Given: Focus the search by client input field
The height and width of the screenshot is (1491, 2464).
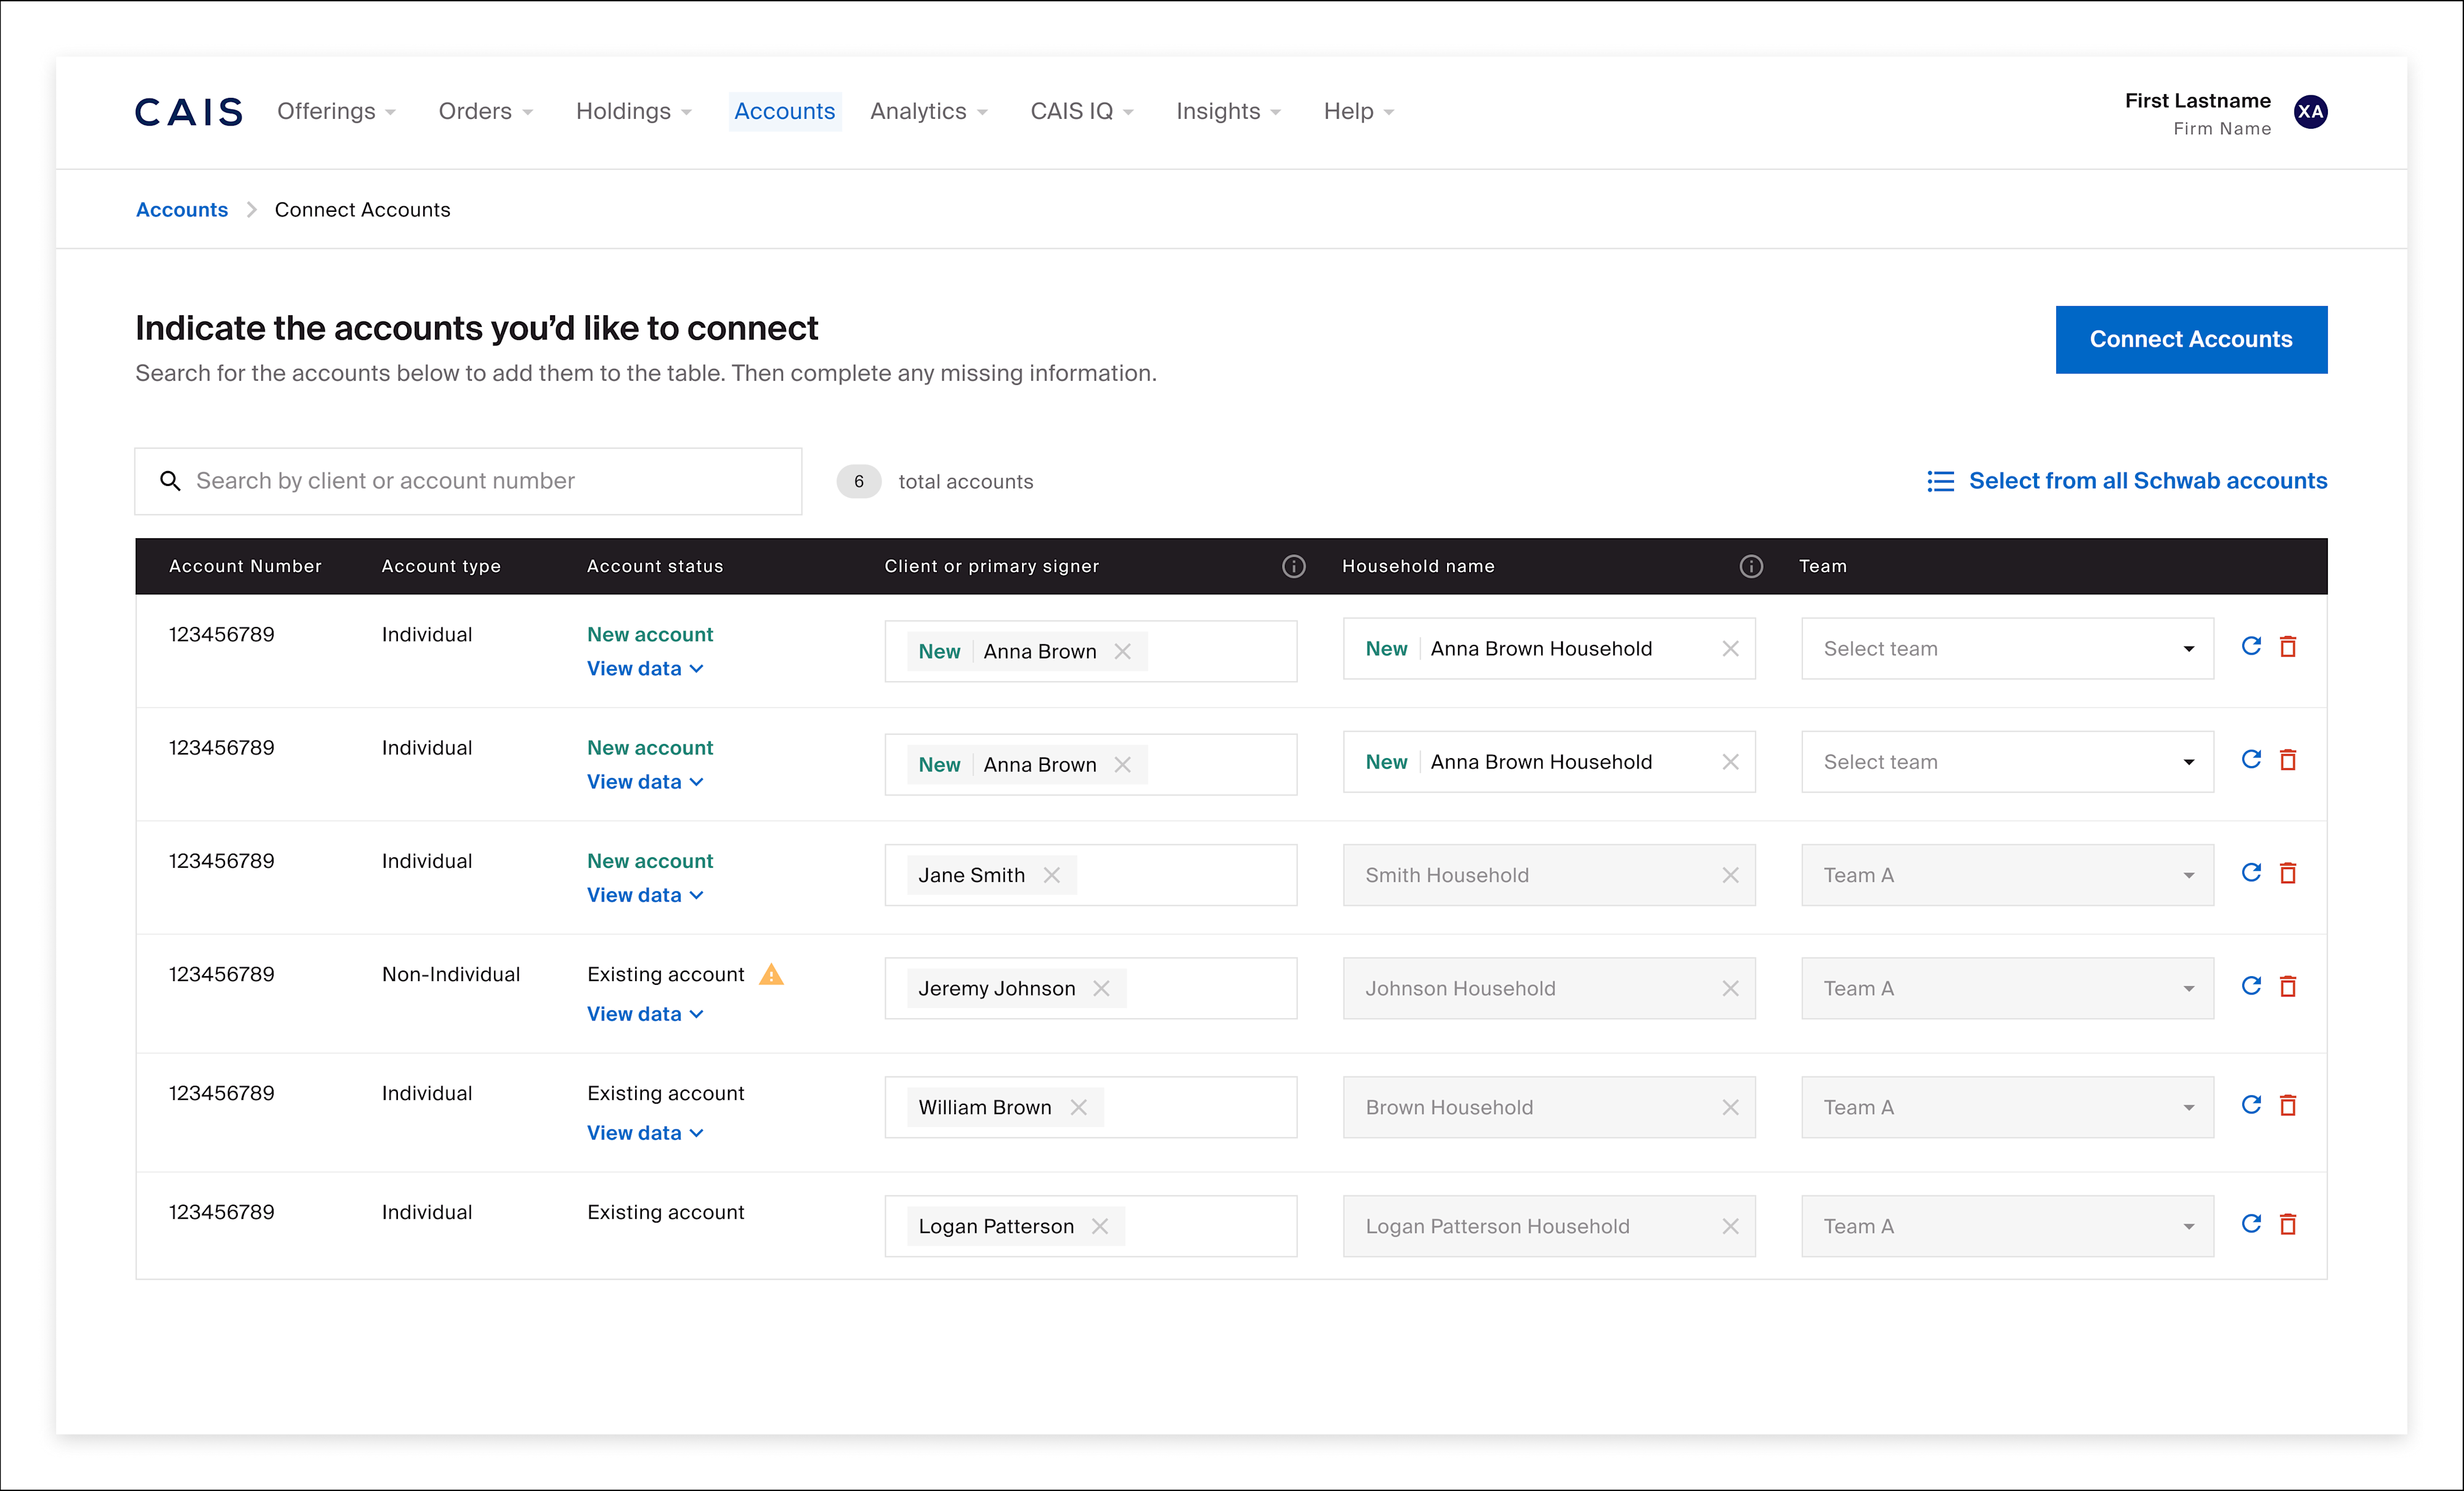Looking at the screenshot, I should click(x=480, y=481).
